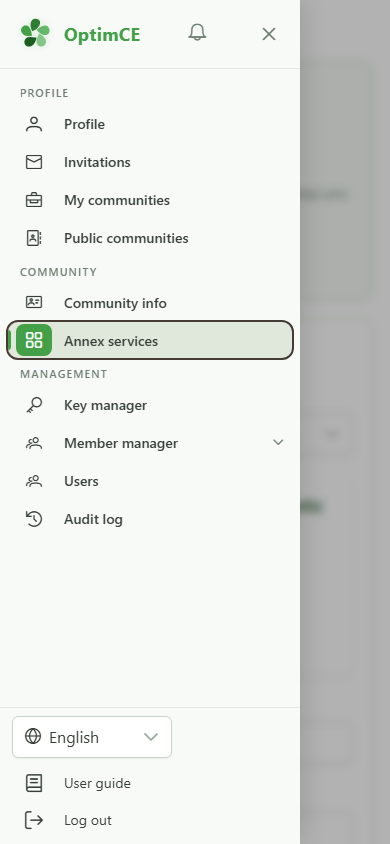The image size is (390, 844).
Task: Click the language dropdown chevron arrow
Action: (151, 737)
